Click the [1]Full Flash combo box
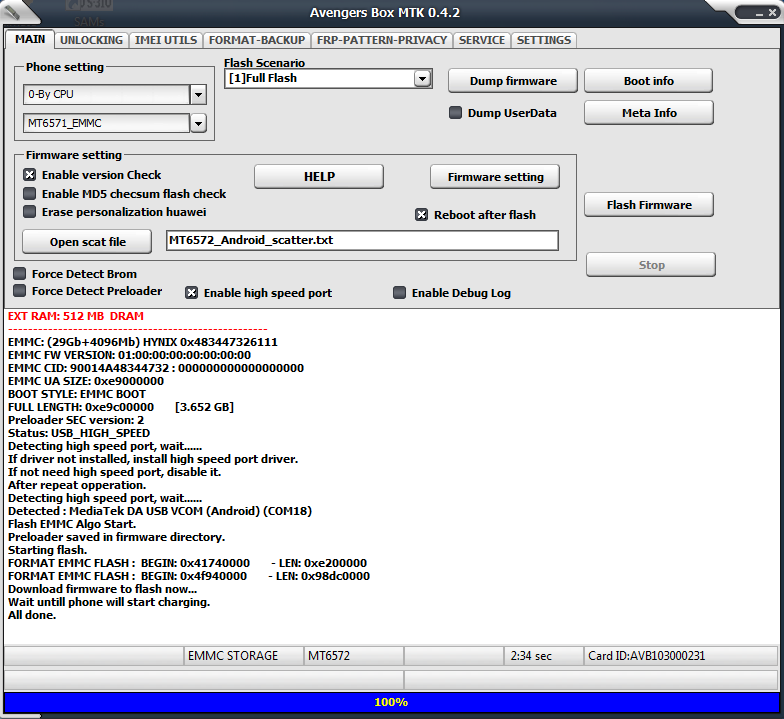The width and height of the screenshot is (784, 719). [328, 78]
